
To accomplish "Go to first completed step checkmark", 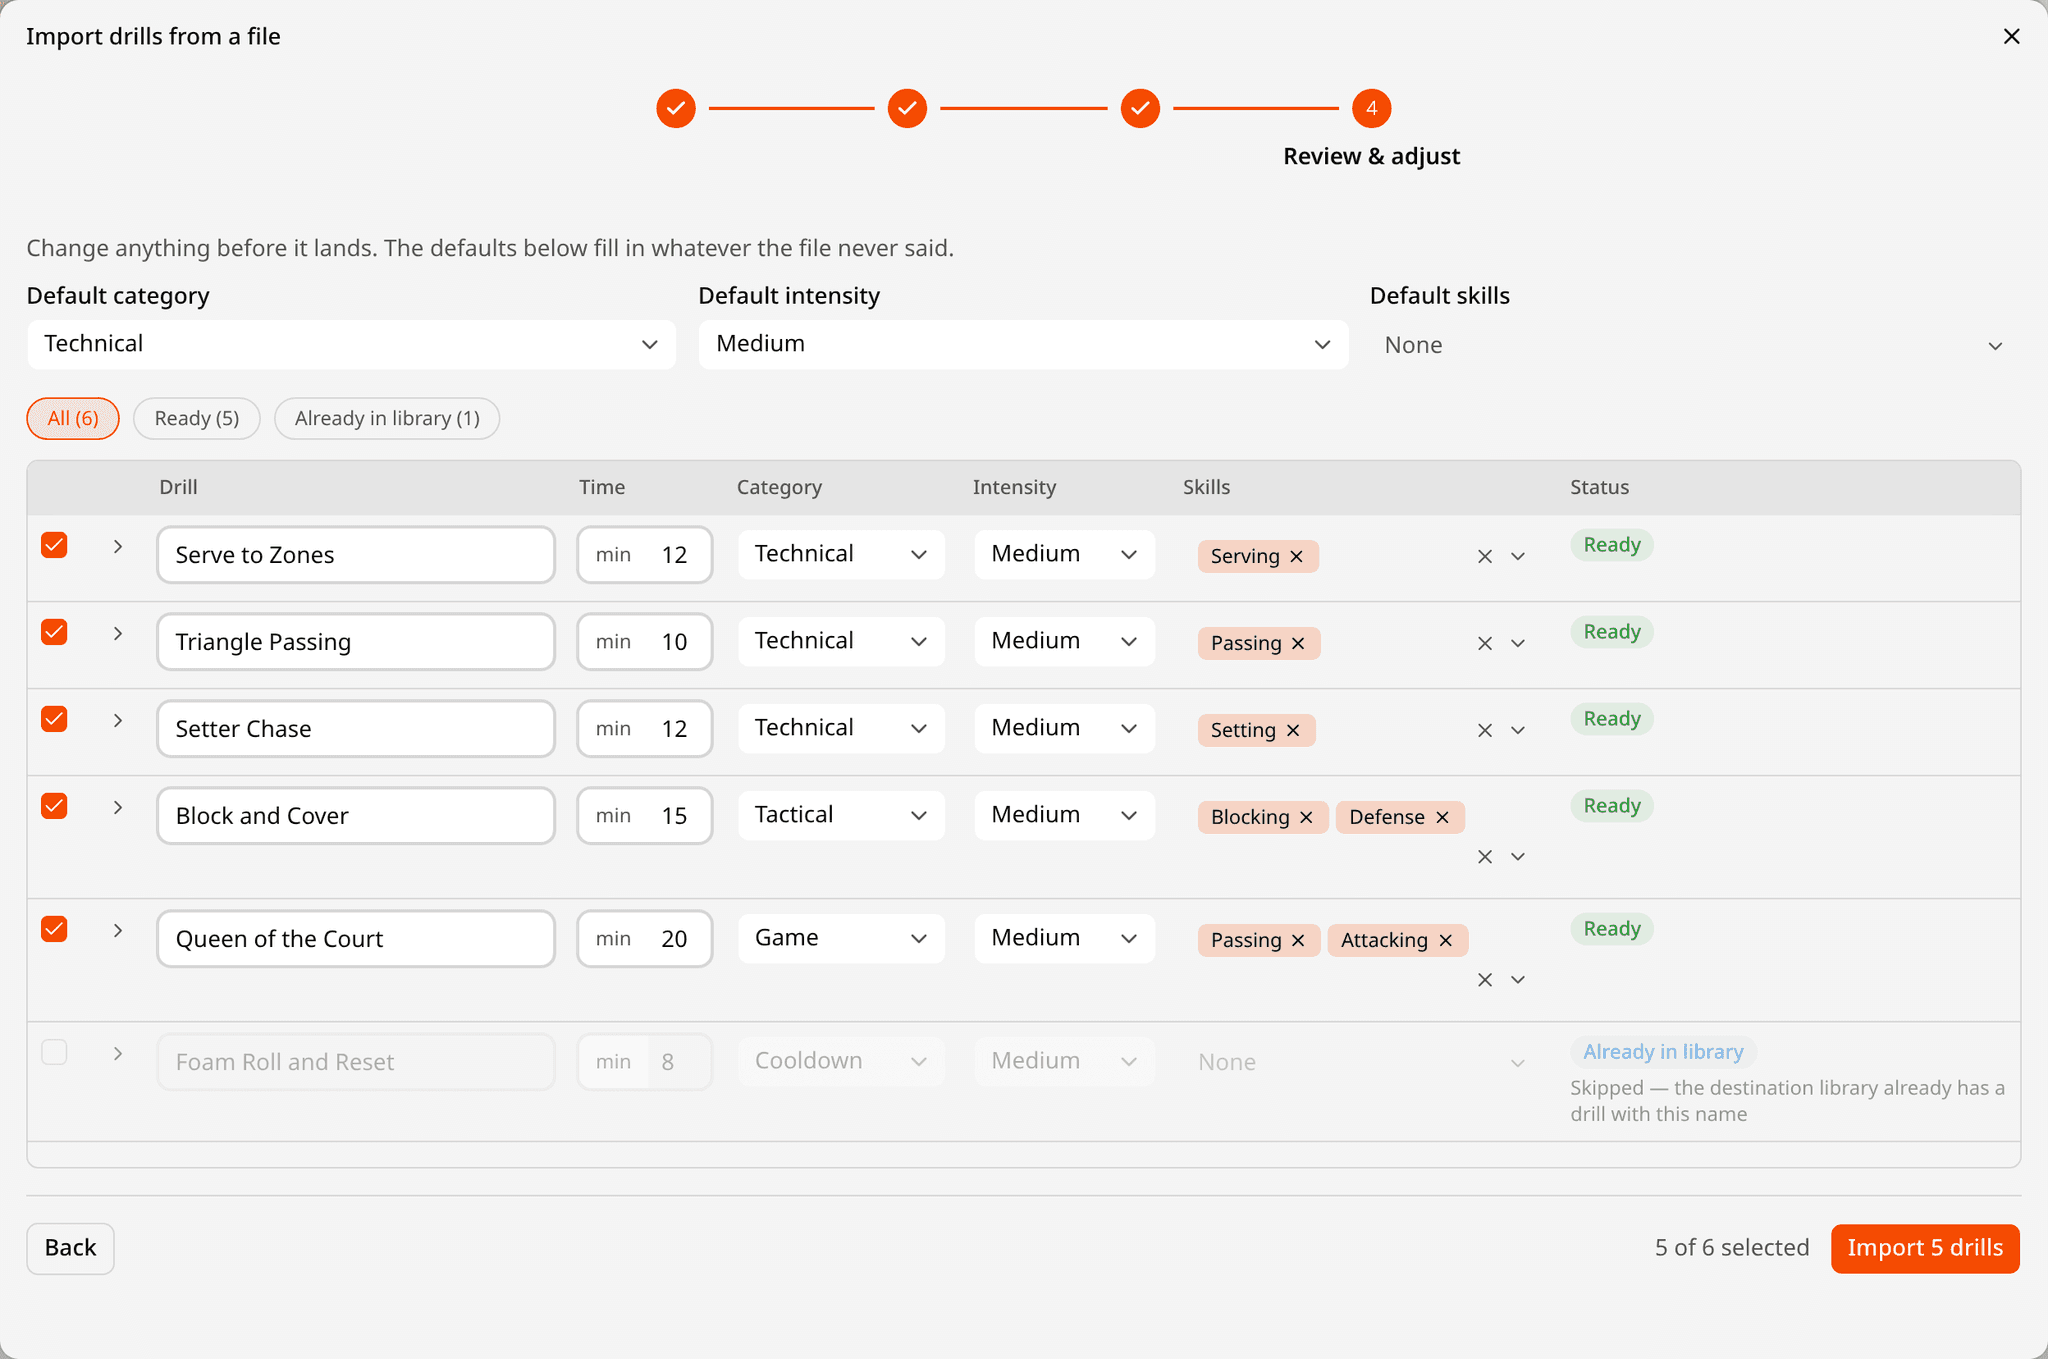I will (x=676, y=108).
